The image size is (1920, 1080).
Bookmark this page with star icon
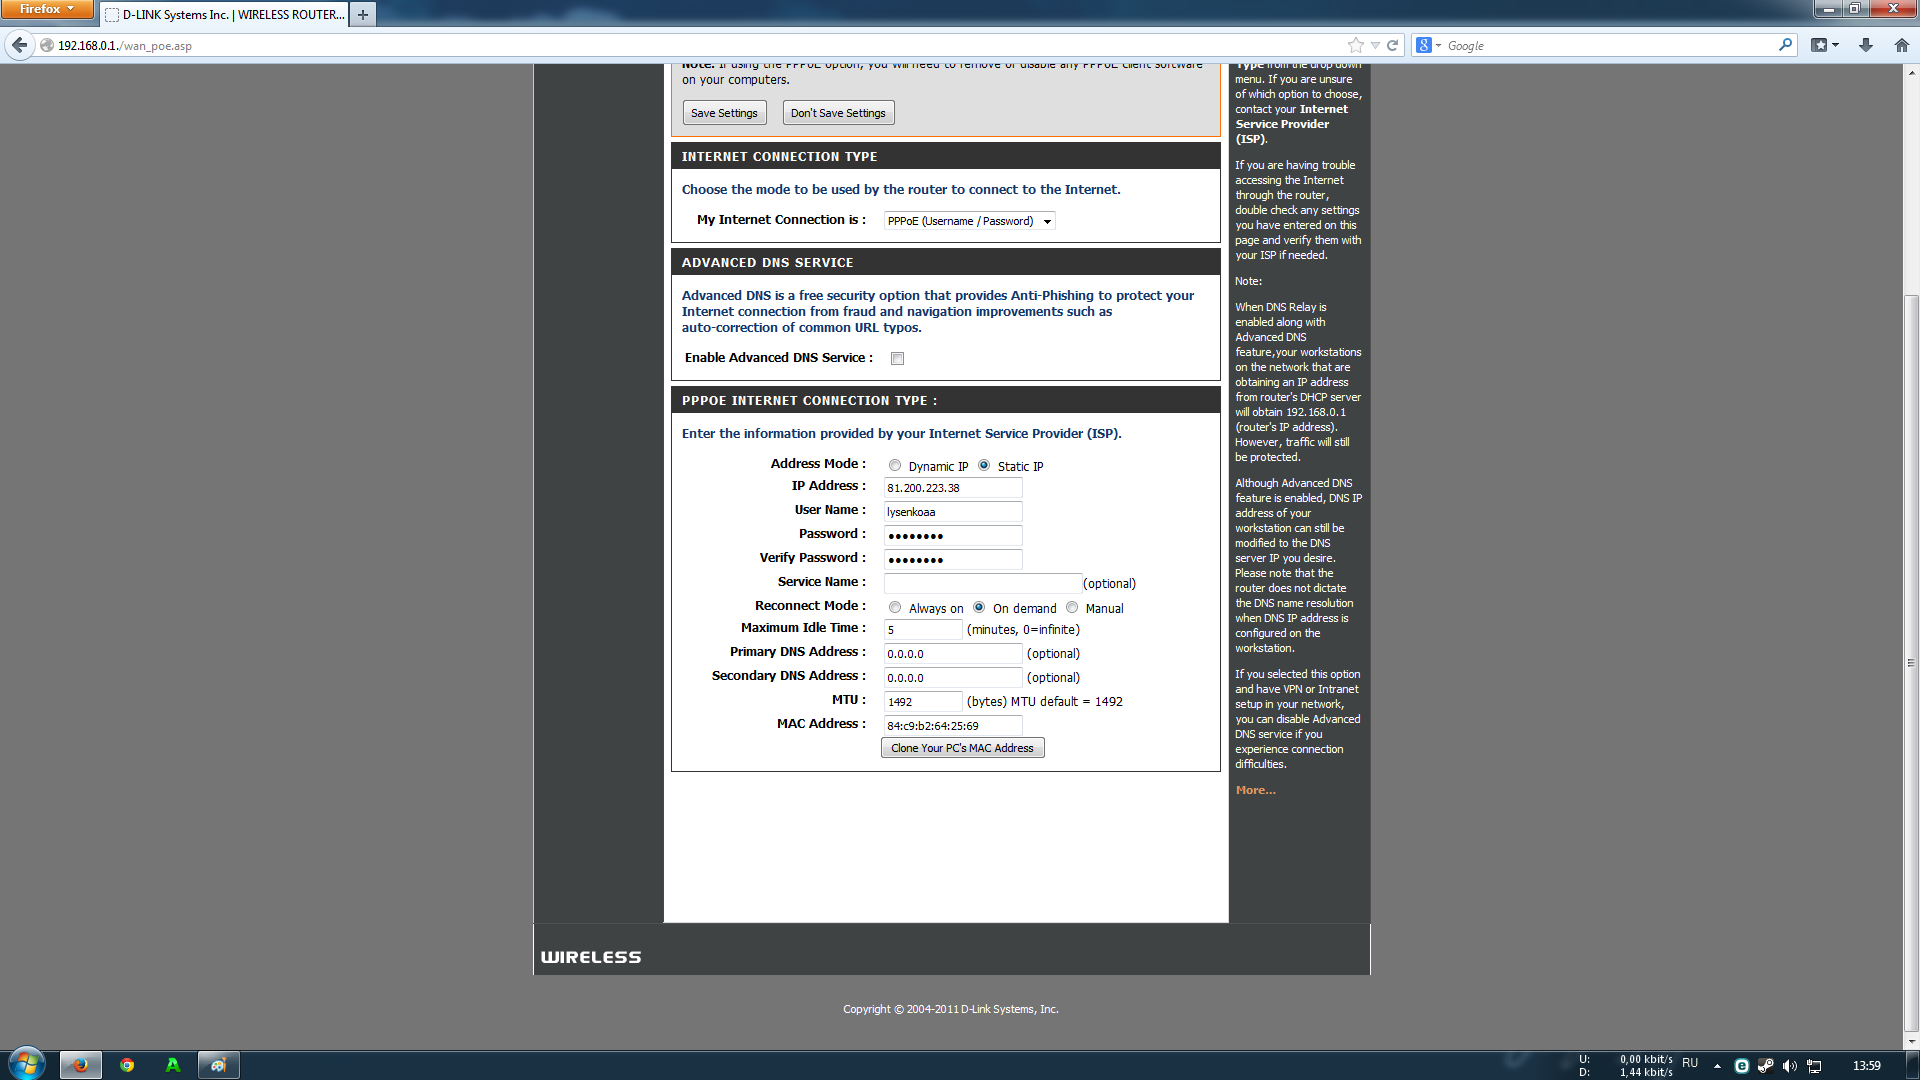tap(1355, 45)
